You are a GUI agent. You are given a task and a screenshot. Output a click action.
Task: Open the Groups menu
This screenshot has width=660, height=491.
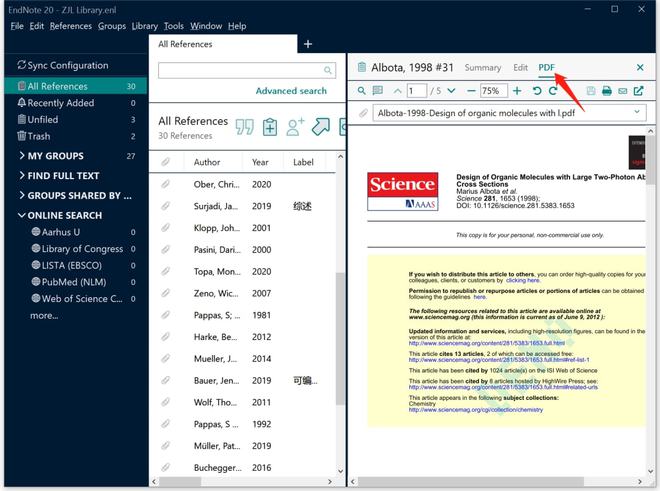112,26
